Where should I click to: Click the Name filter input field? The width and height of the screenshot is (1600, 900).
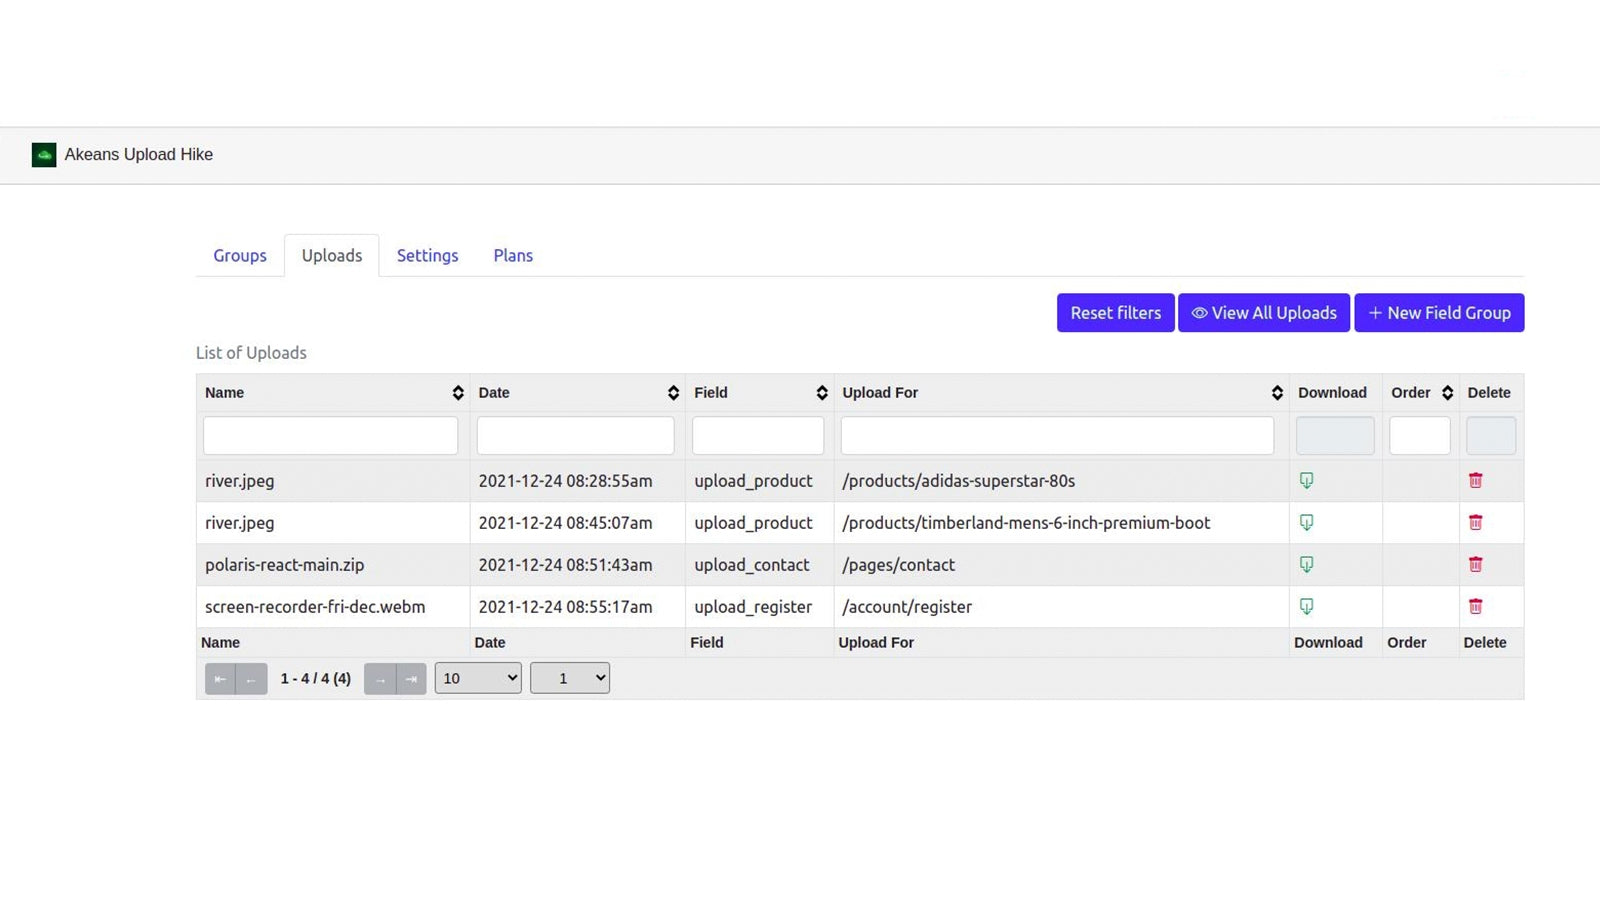point(330,435)
